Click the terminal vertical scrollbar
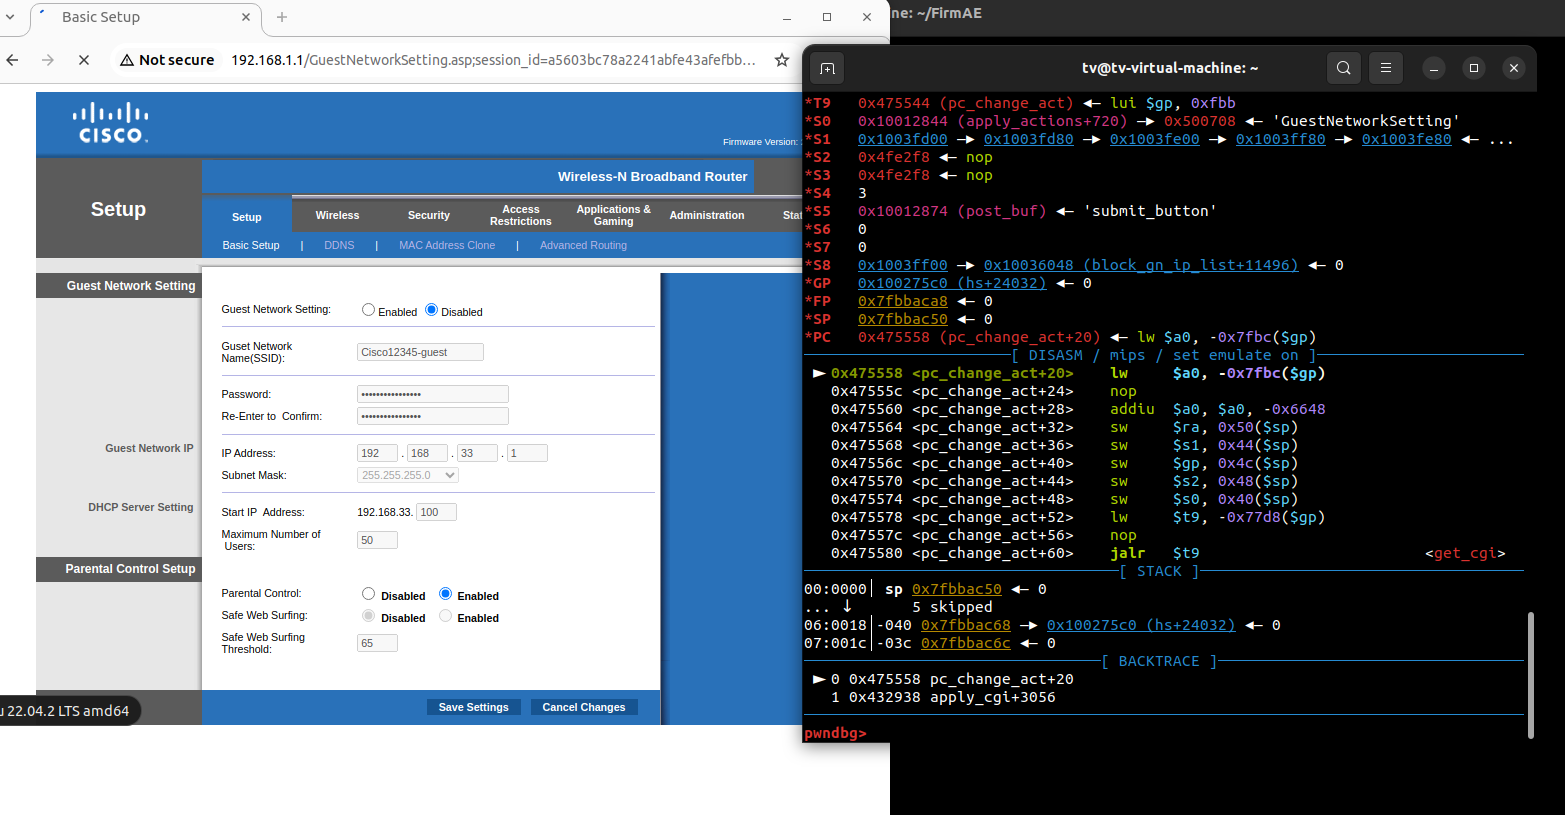 point(1531,675)
